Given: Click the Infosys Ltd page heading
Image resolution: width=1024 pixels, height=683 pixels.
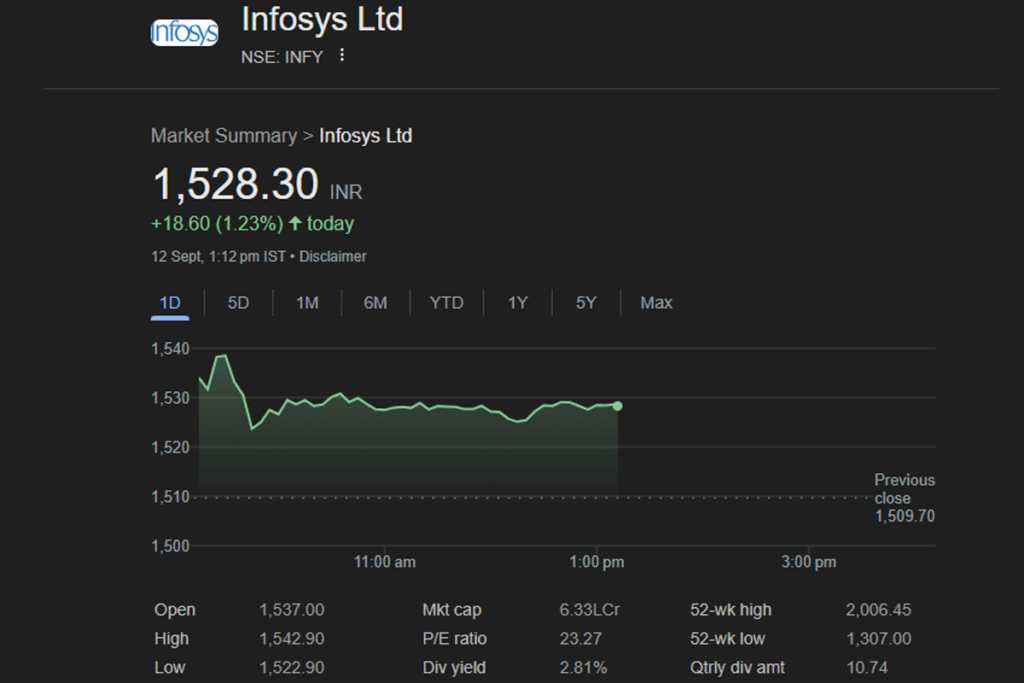Looking at the screenshot, I should click(322, 20).
